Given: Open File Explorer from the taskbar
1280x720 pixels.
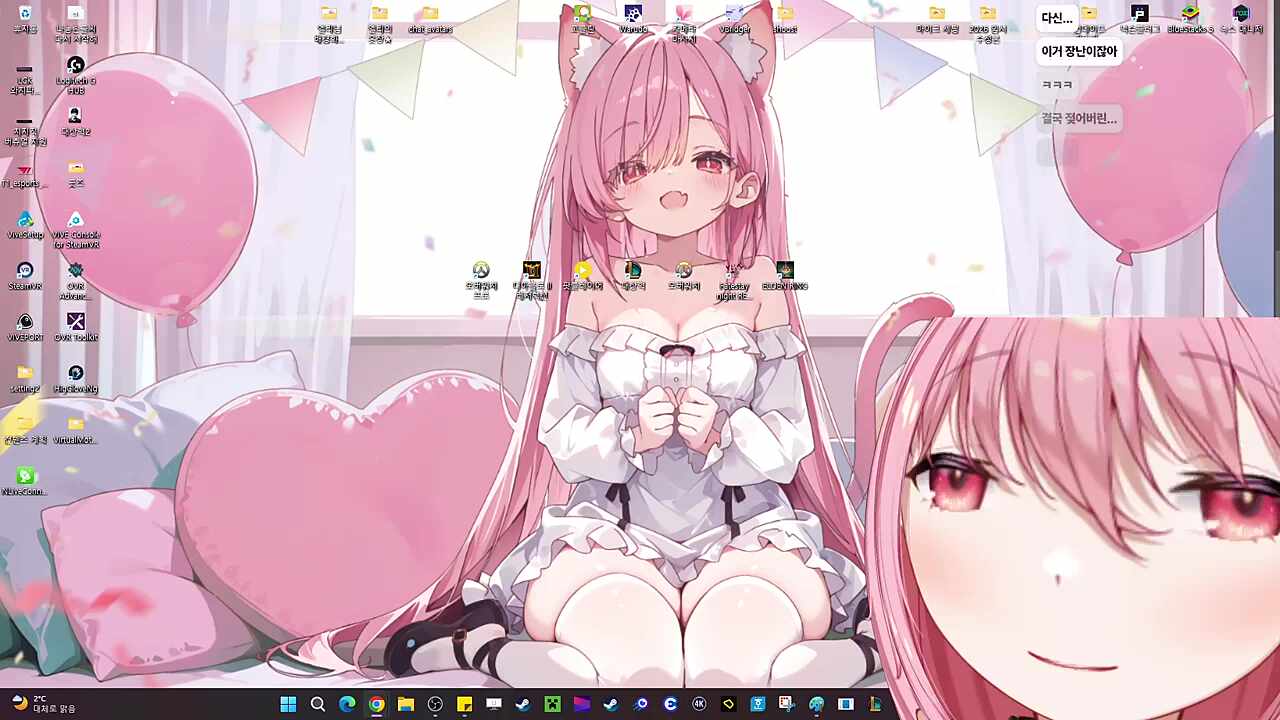Looking at the screenshot, I should 405,704.
